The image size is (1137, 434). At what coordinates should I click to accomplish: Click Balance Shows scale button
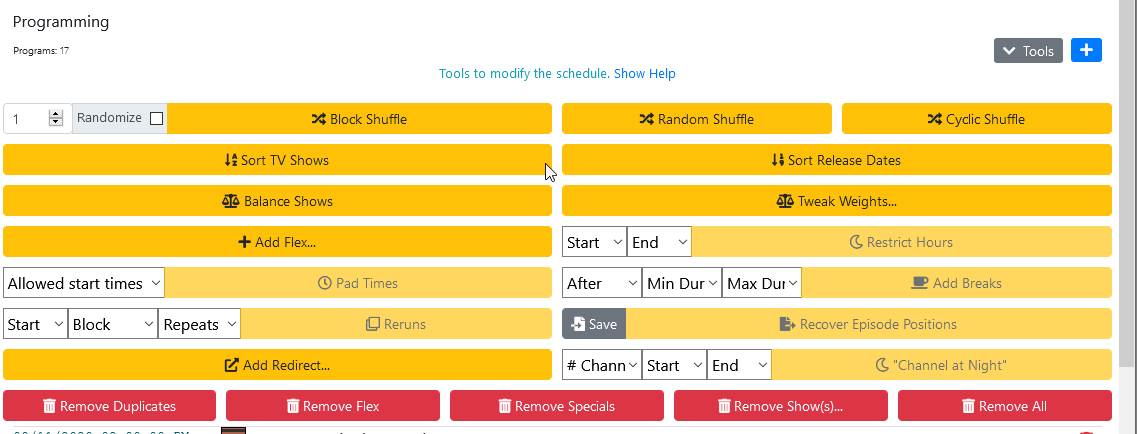277,201
